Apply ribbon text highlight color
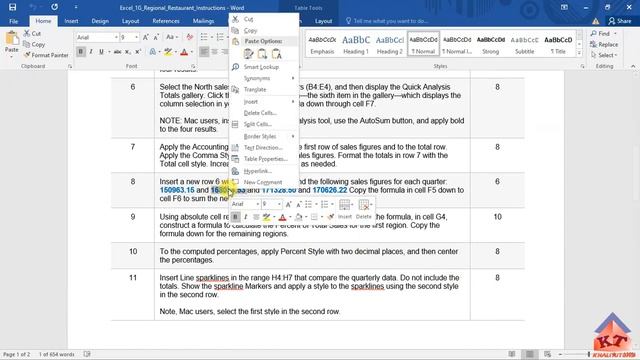The height and width of the screenshot is (360, 640). (168, 52)
